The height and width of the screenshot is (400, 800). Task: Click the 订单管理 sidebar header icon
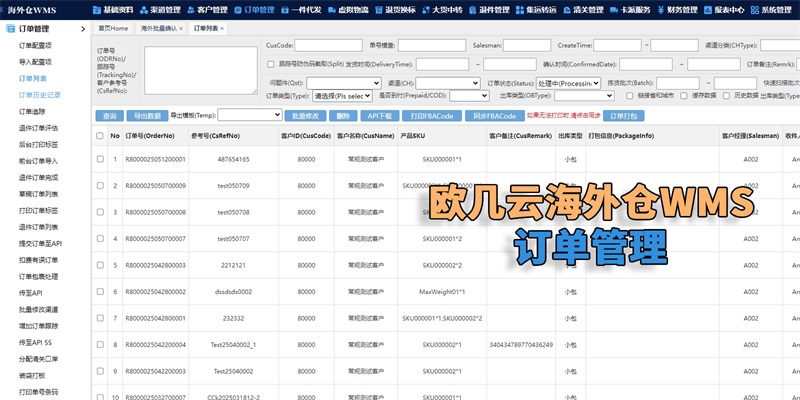10,29
